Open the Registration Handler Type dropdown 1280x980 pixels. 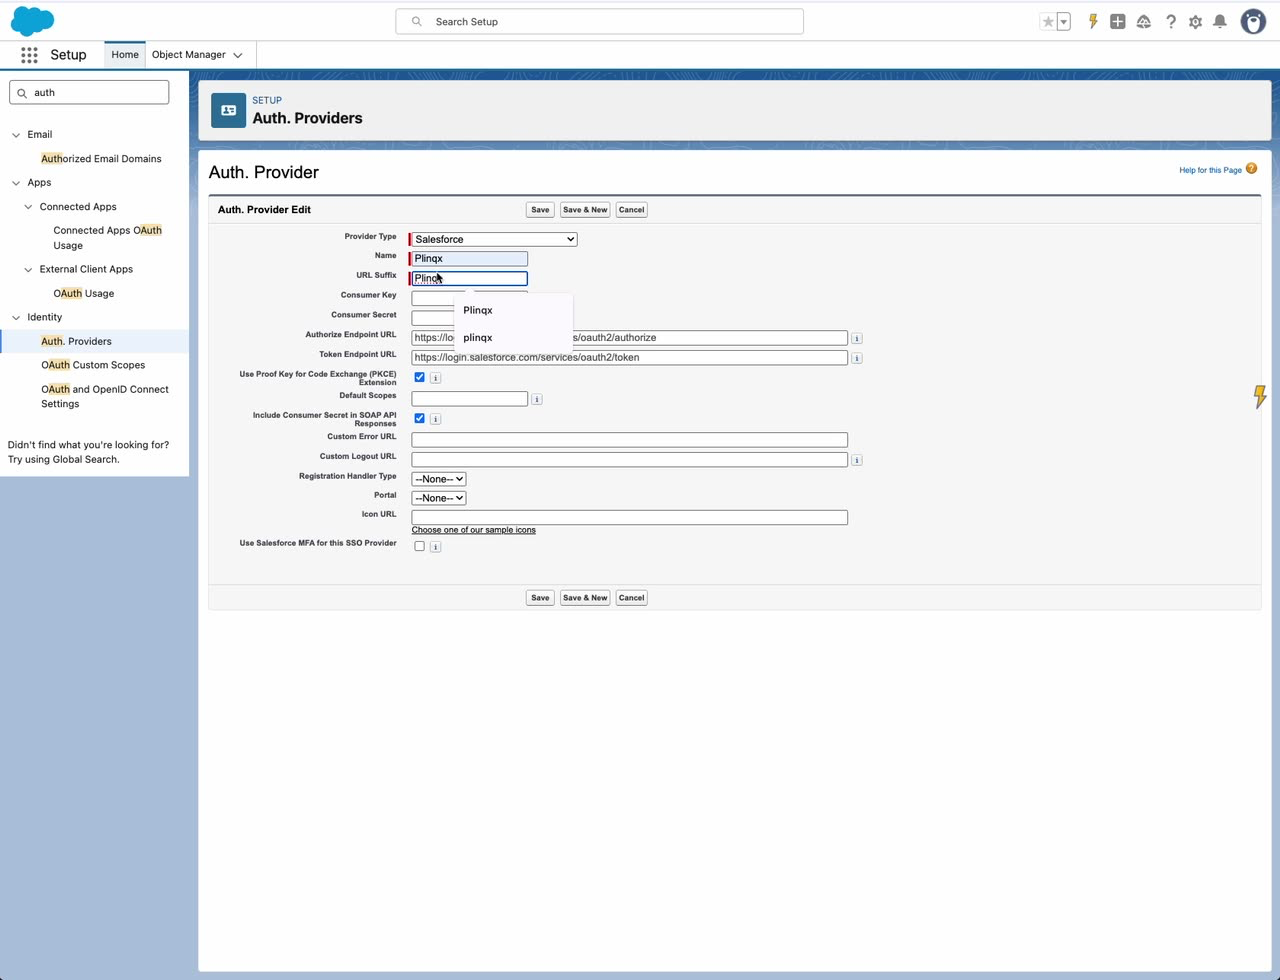438,479
